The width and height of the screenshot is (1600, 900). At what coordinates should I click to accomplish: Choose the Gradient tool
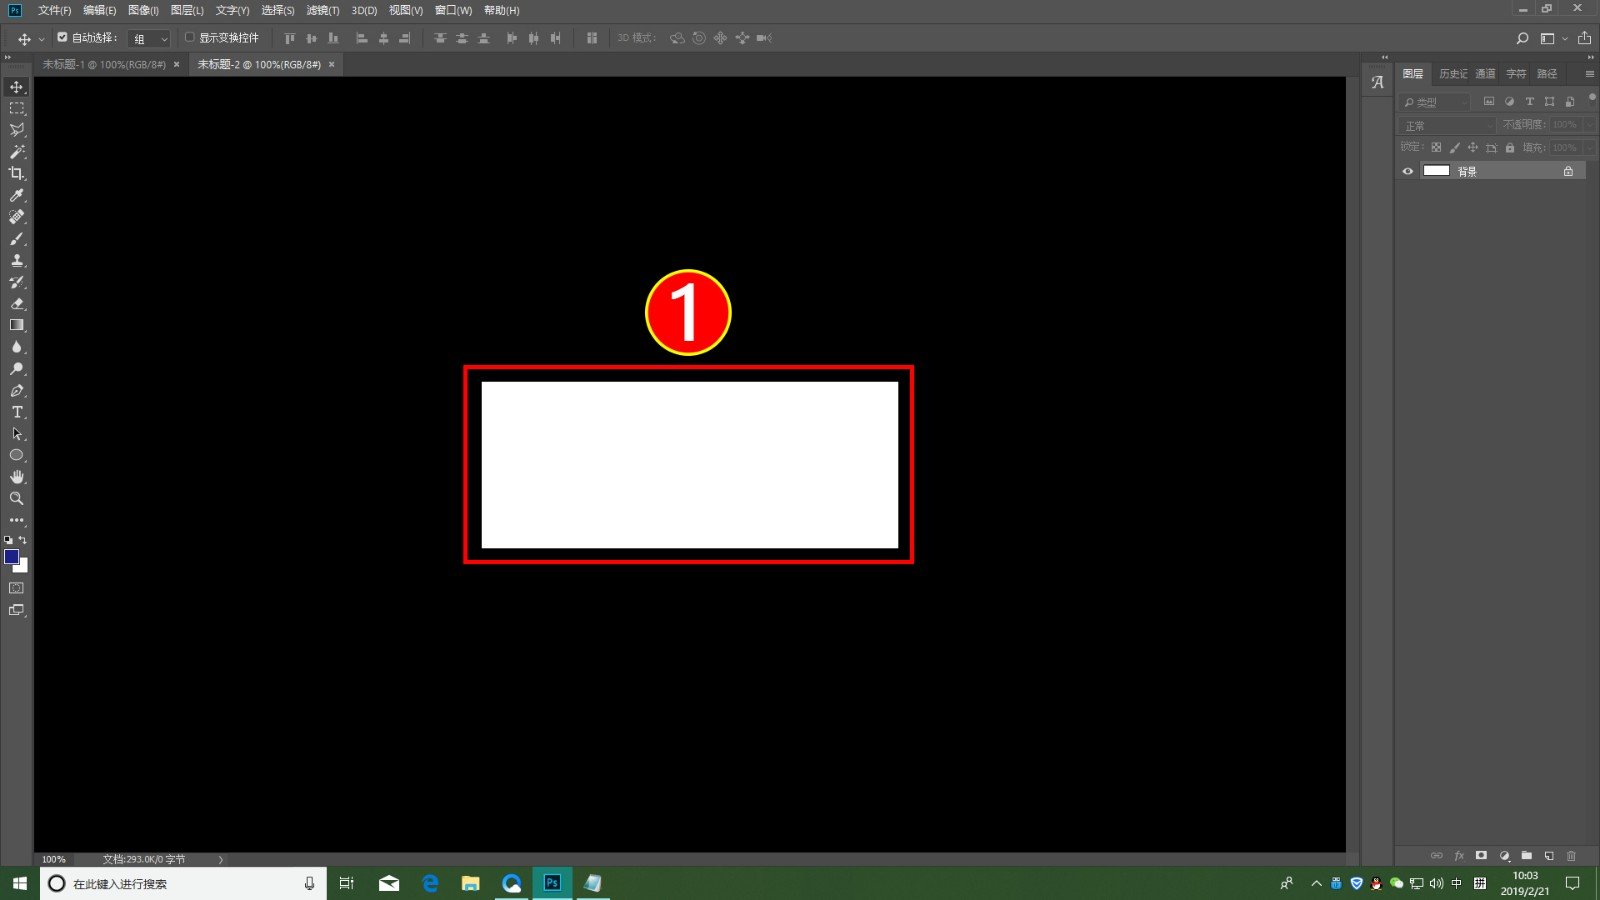17,325
